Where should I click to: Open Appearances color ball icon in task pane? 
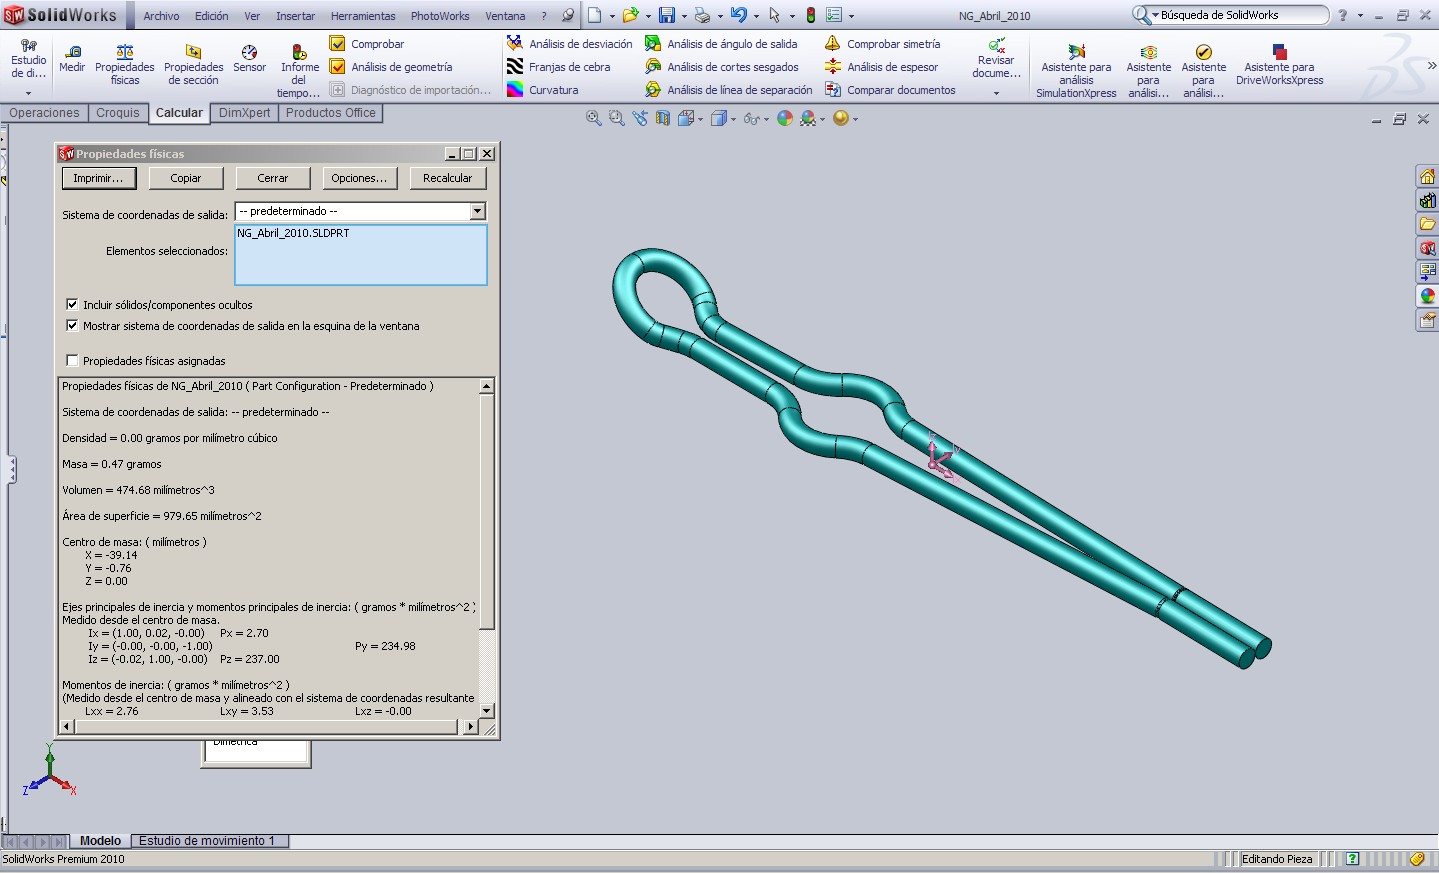pos(1427,296)
